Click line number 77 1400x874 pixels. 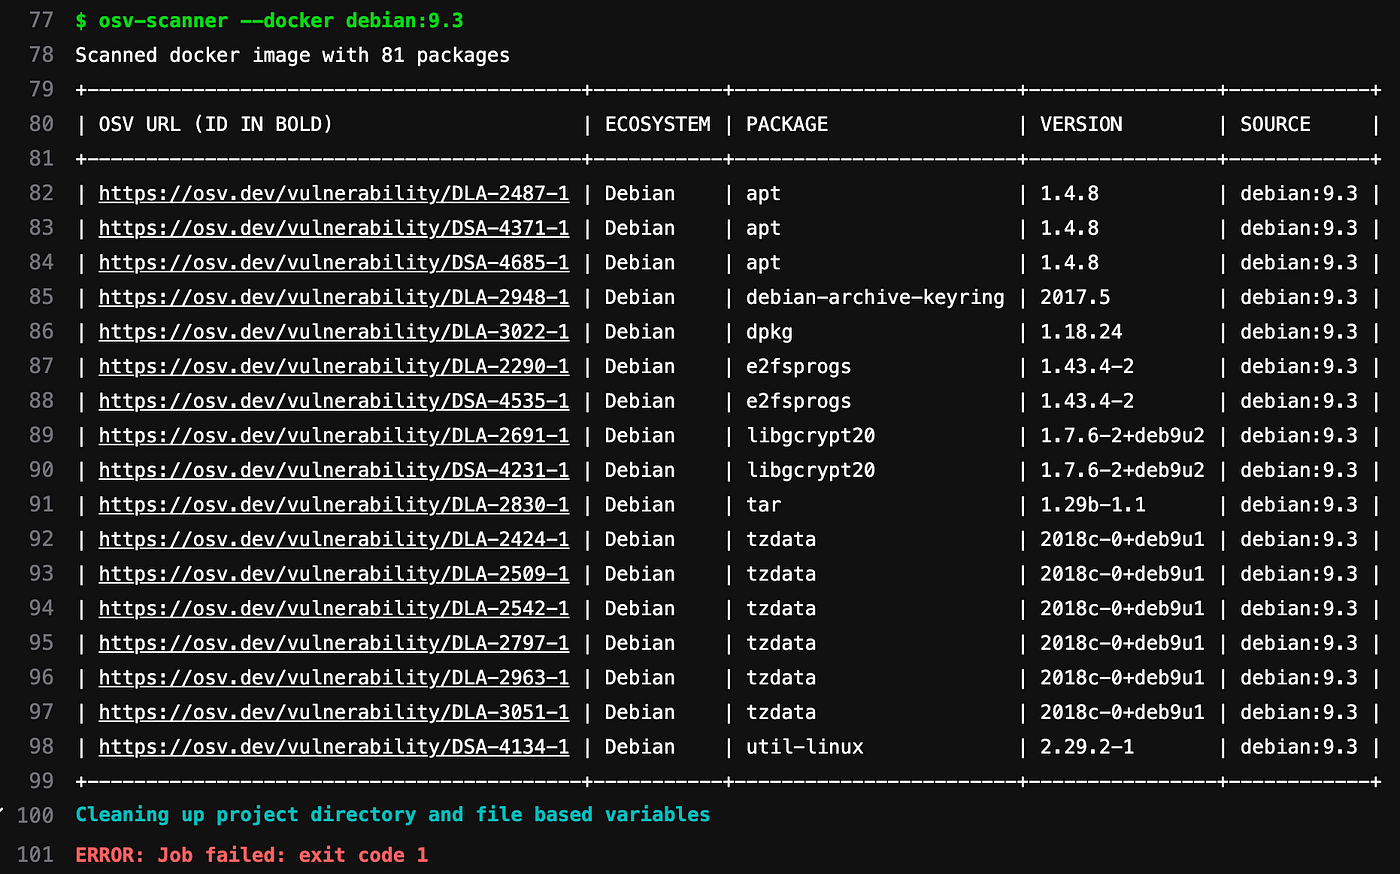tap(41, 21)
